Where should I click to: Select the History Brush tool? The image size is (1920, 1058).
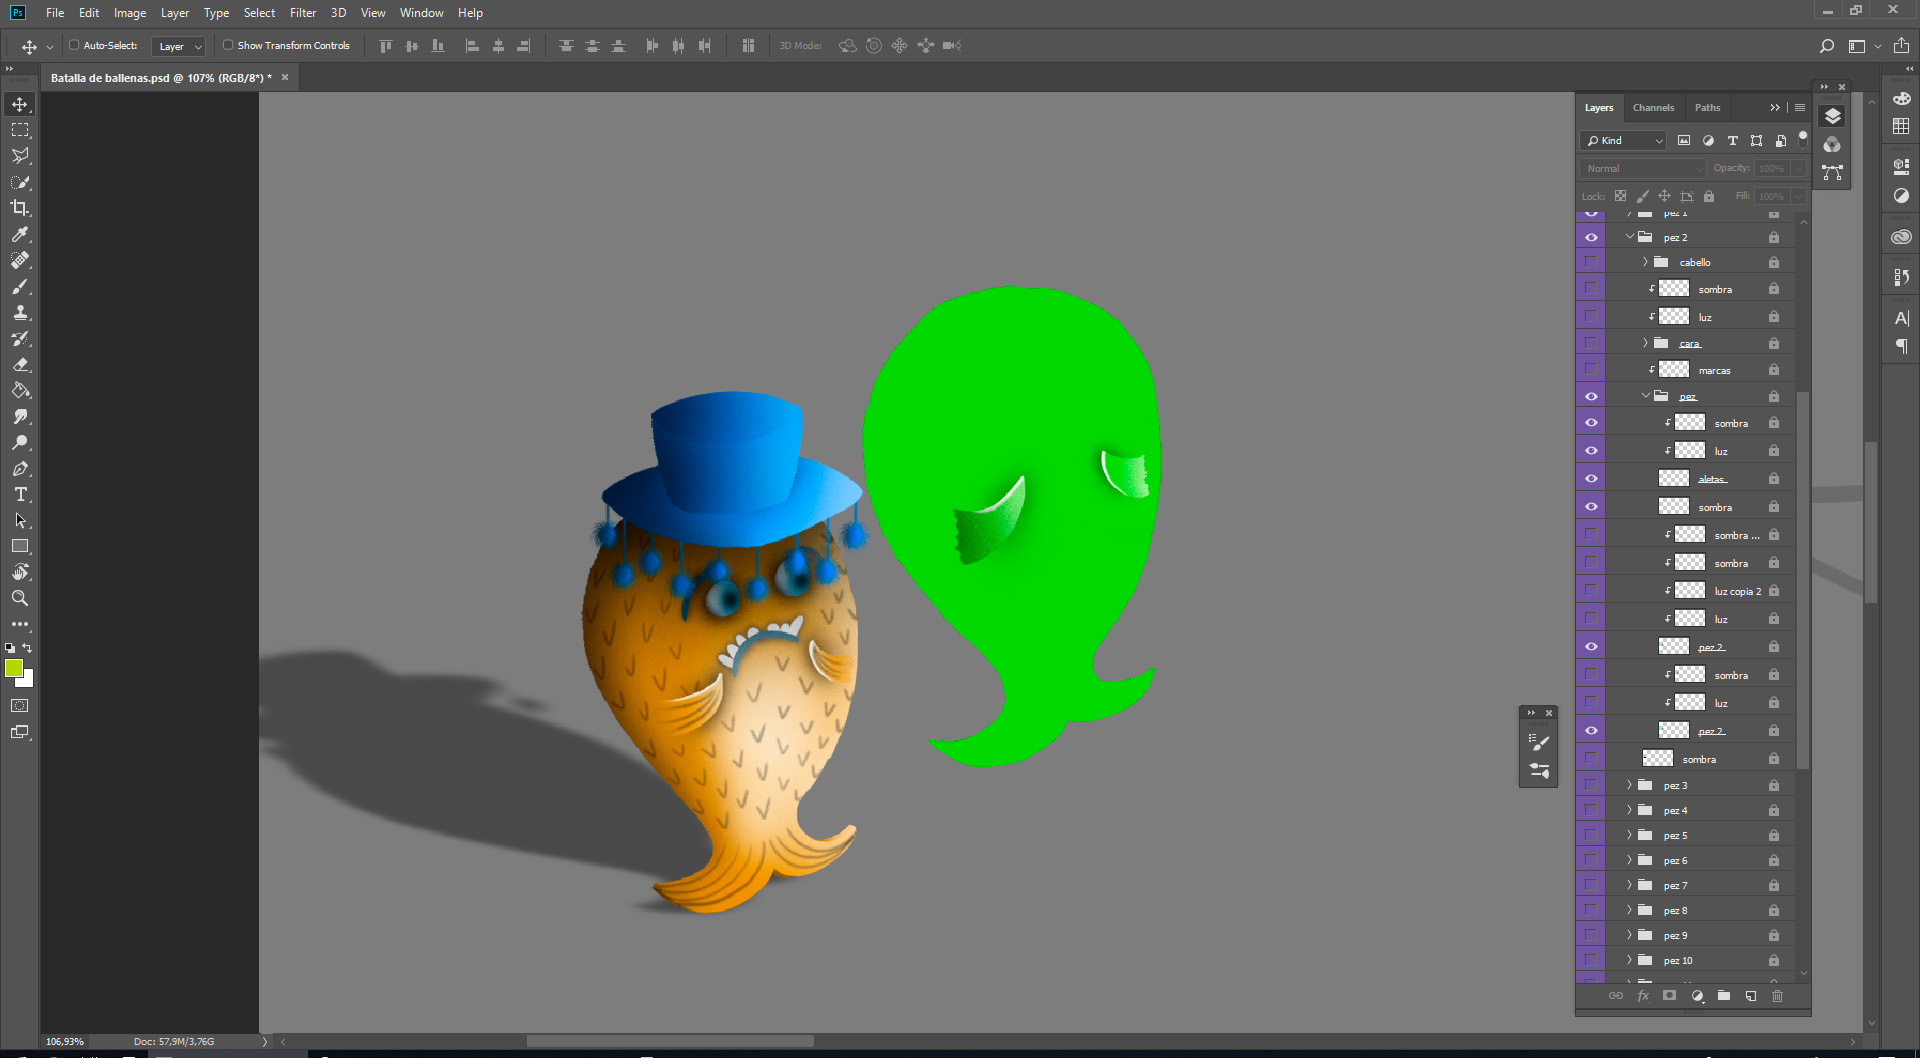(20, 338)
